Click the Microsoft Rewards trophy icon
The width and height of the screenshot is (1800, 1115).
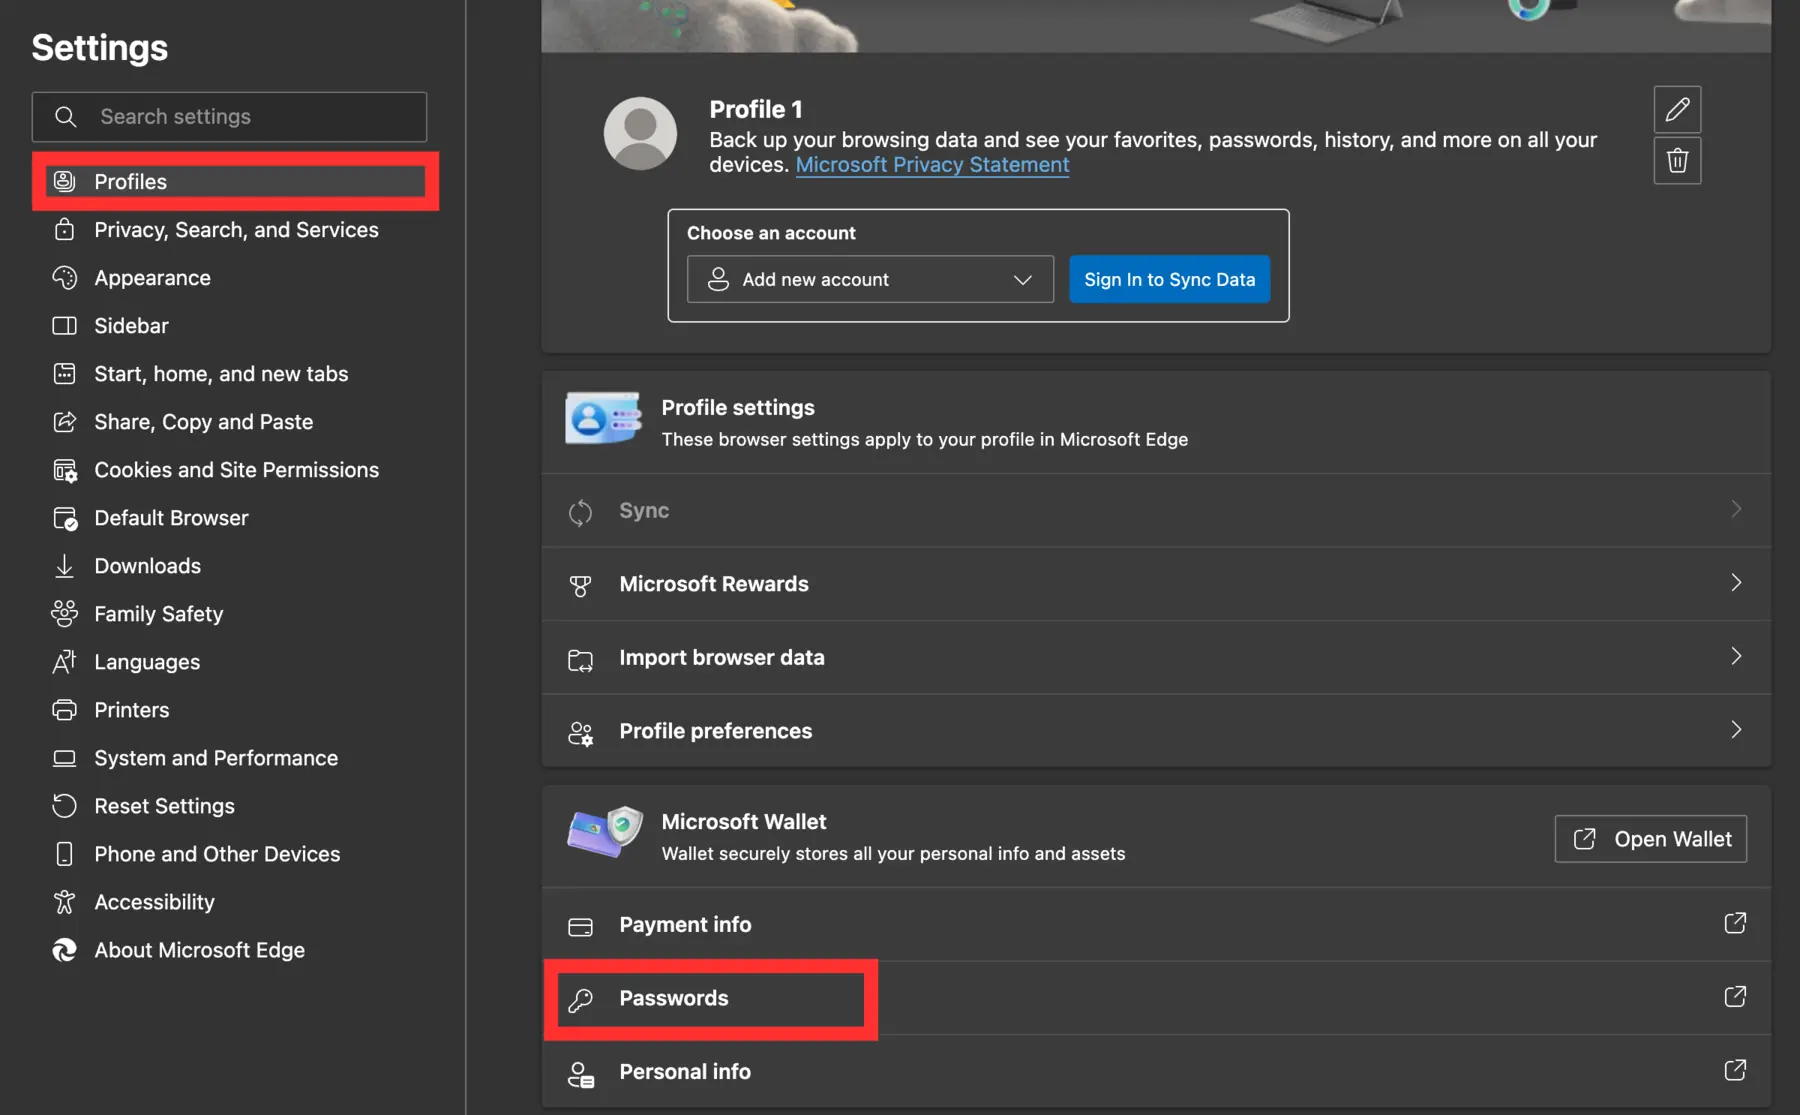coord(580,585)
